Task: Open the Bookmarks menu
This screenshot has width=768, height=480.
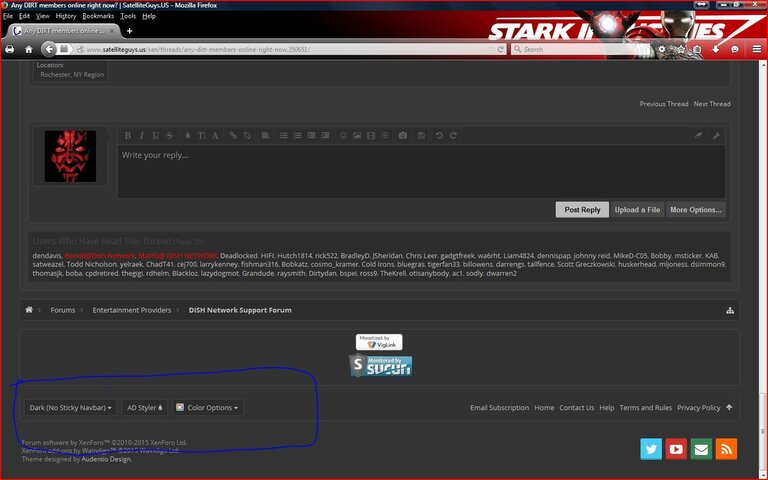Action: tap(98, 16)
